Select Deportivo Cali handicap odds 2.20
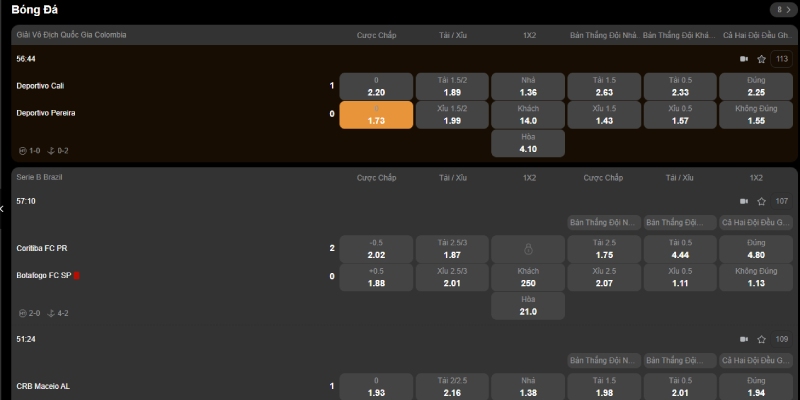Image resolution: width=800 pixels, height=400 pixels. click(376, 86)
